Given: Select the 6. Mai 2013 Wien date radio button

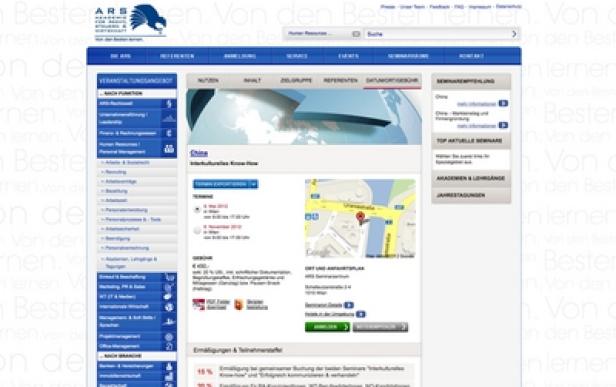Looking at the screenshot, I should (197, 209).
